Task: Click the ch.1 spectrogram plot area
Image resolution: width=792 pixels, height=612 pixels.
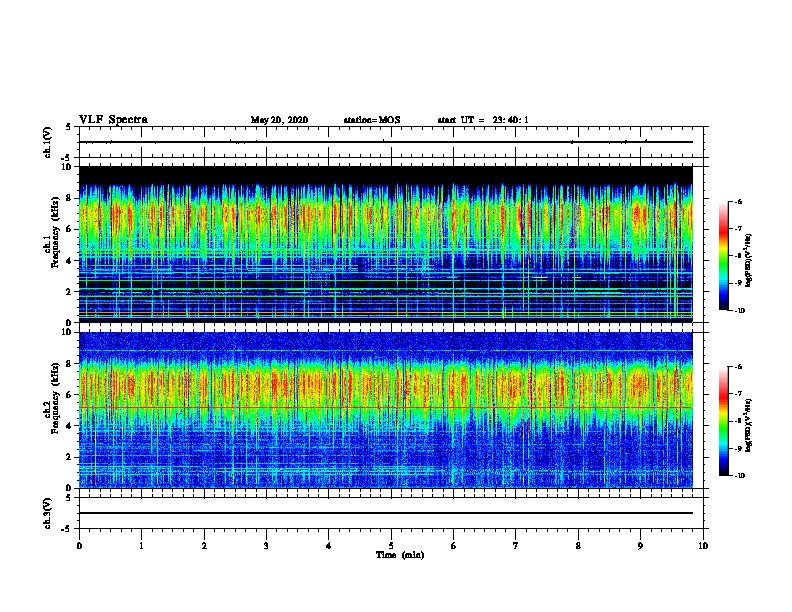Action: point(386,244)
